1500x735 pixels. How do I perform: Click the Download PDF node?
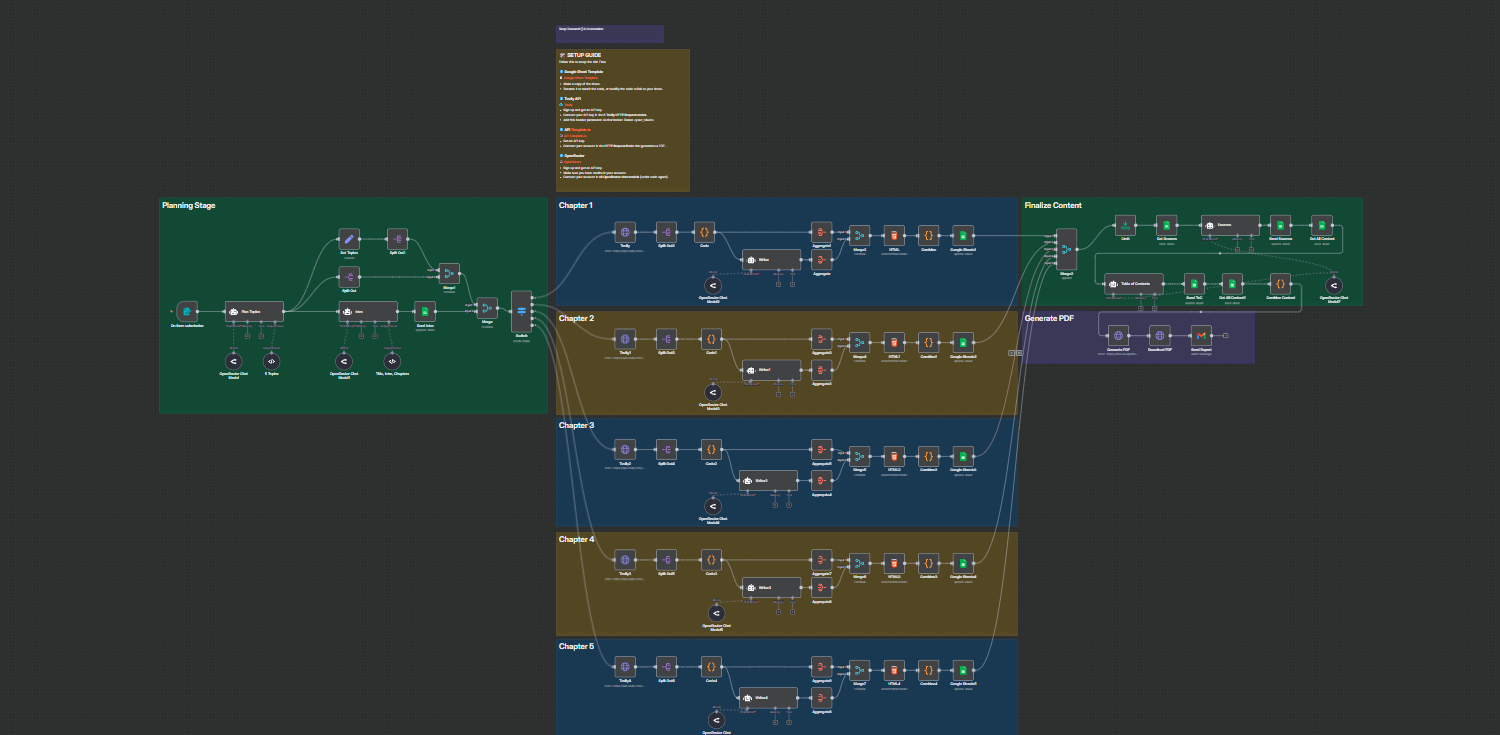[x=1160, y=335]
